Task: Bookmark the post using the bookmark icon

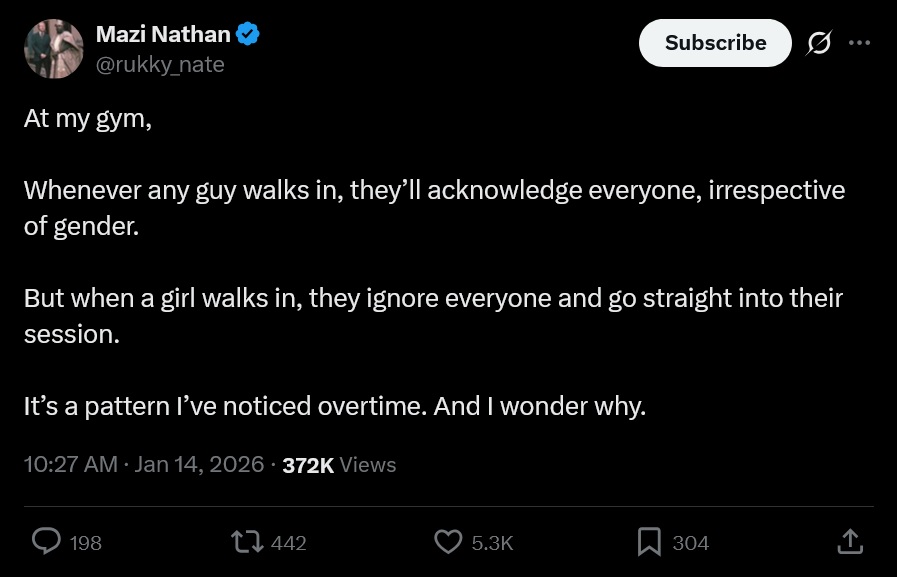Action: tap(649, 542)
